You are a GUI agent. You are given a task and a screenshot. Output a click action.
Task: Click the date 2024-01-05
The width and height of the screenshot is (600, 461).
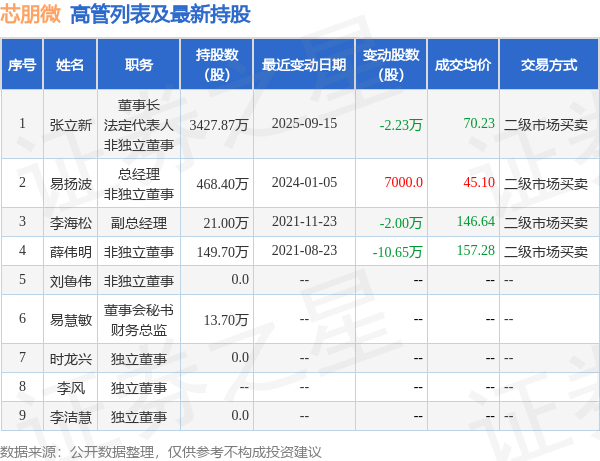click(304, 182)
